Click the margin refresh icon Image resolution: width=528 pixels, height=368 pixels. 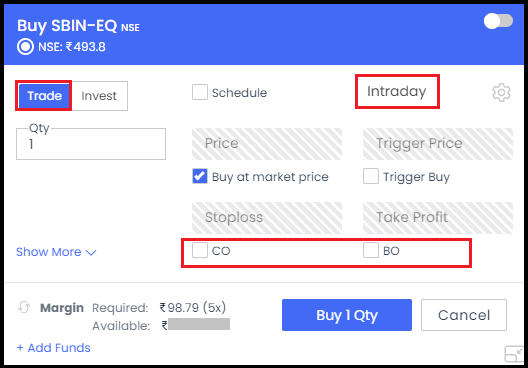[x=24, y=307]
